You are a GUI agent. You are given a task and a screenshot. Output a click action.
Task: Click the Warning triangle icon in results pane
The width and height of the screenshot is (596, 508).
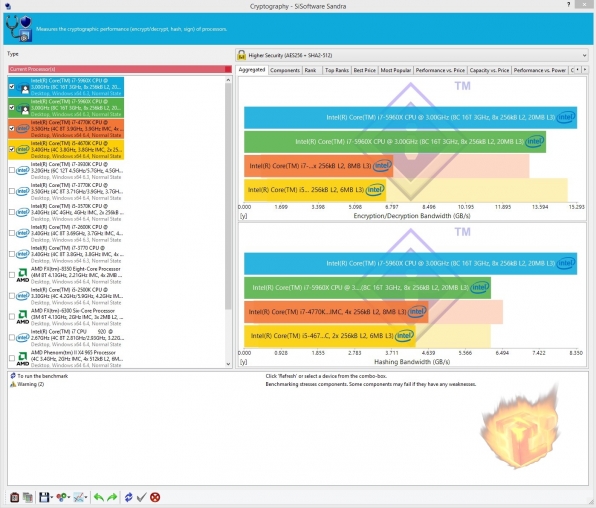(13, 384)
